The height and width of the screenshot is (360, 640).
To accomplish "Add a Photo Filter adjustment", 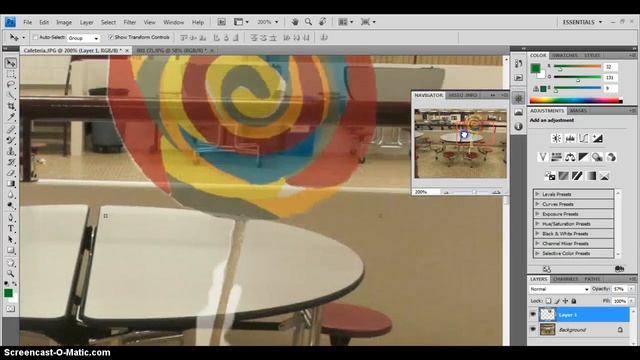I will click(598, 157).
